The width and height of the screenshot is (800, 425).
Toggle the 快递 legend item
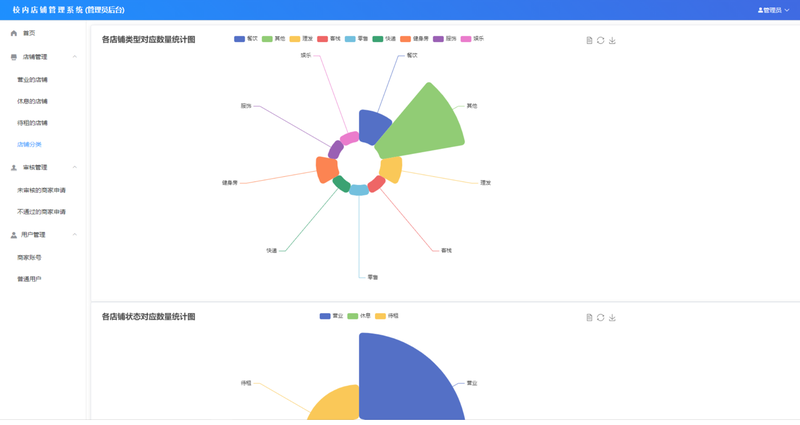point(384,39)
